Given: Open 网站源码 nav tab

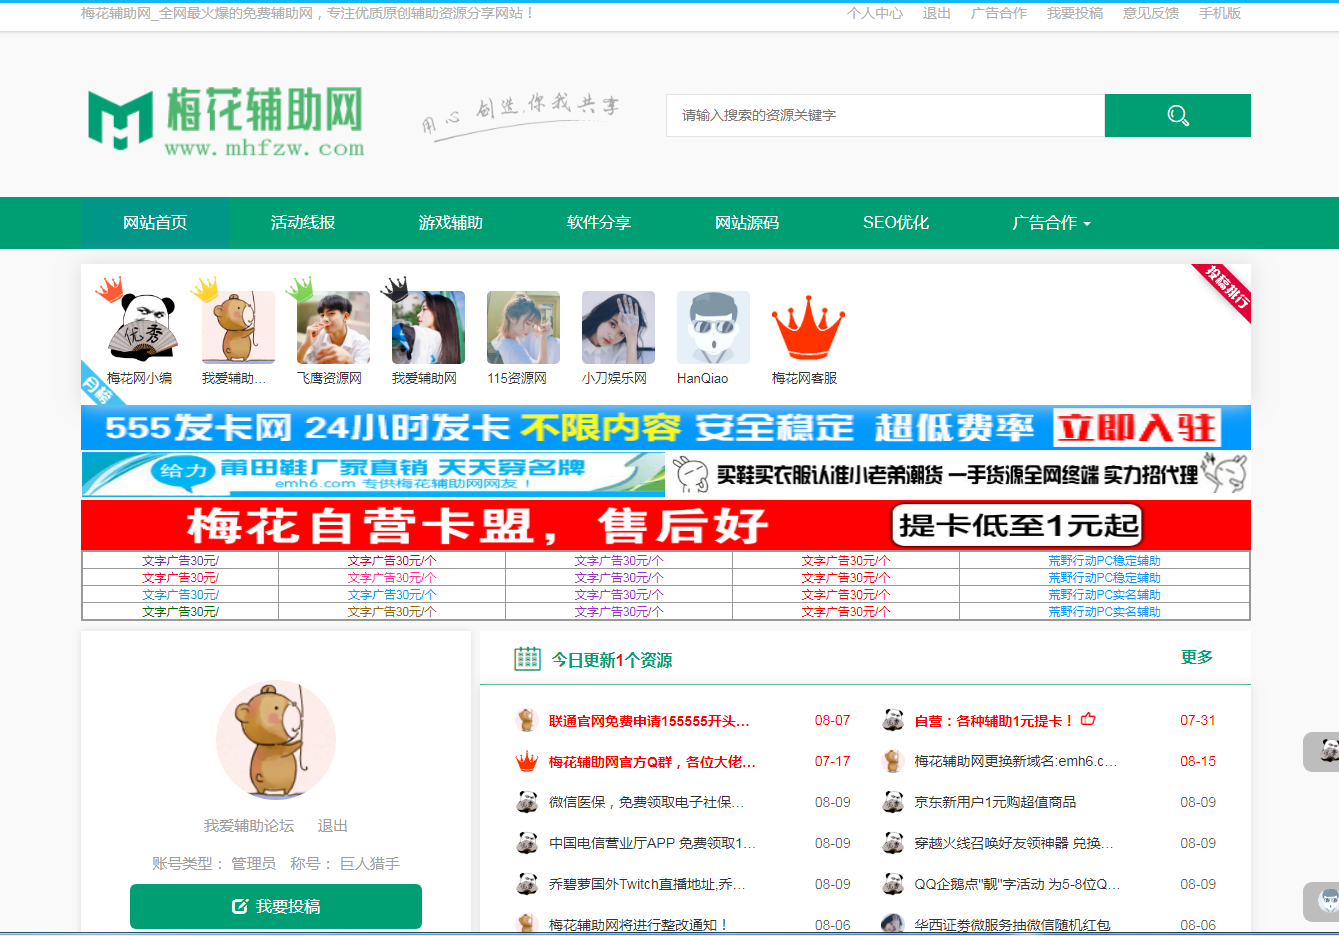Looking at the screenshot, I should pyautogui.click(x=747, y=223).
